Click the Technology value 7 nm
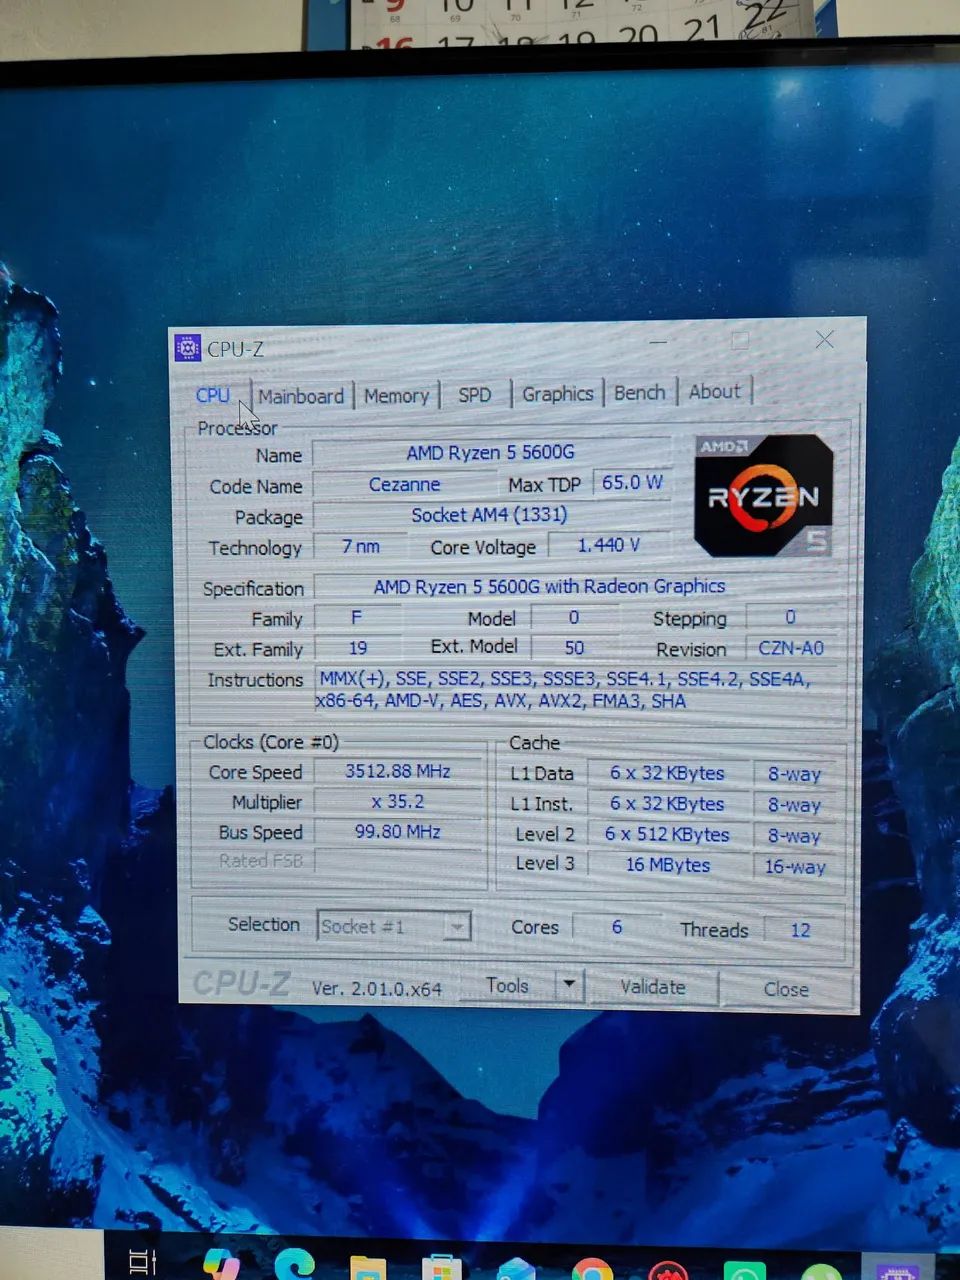 pos(361,546)
